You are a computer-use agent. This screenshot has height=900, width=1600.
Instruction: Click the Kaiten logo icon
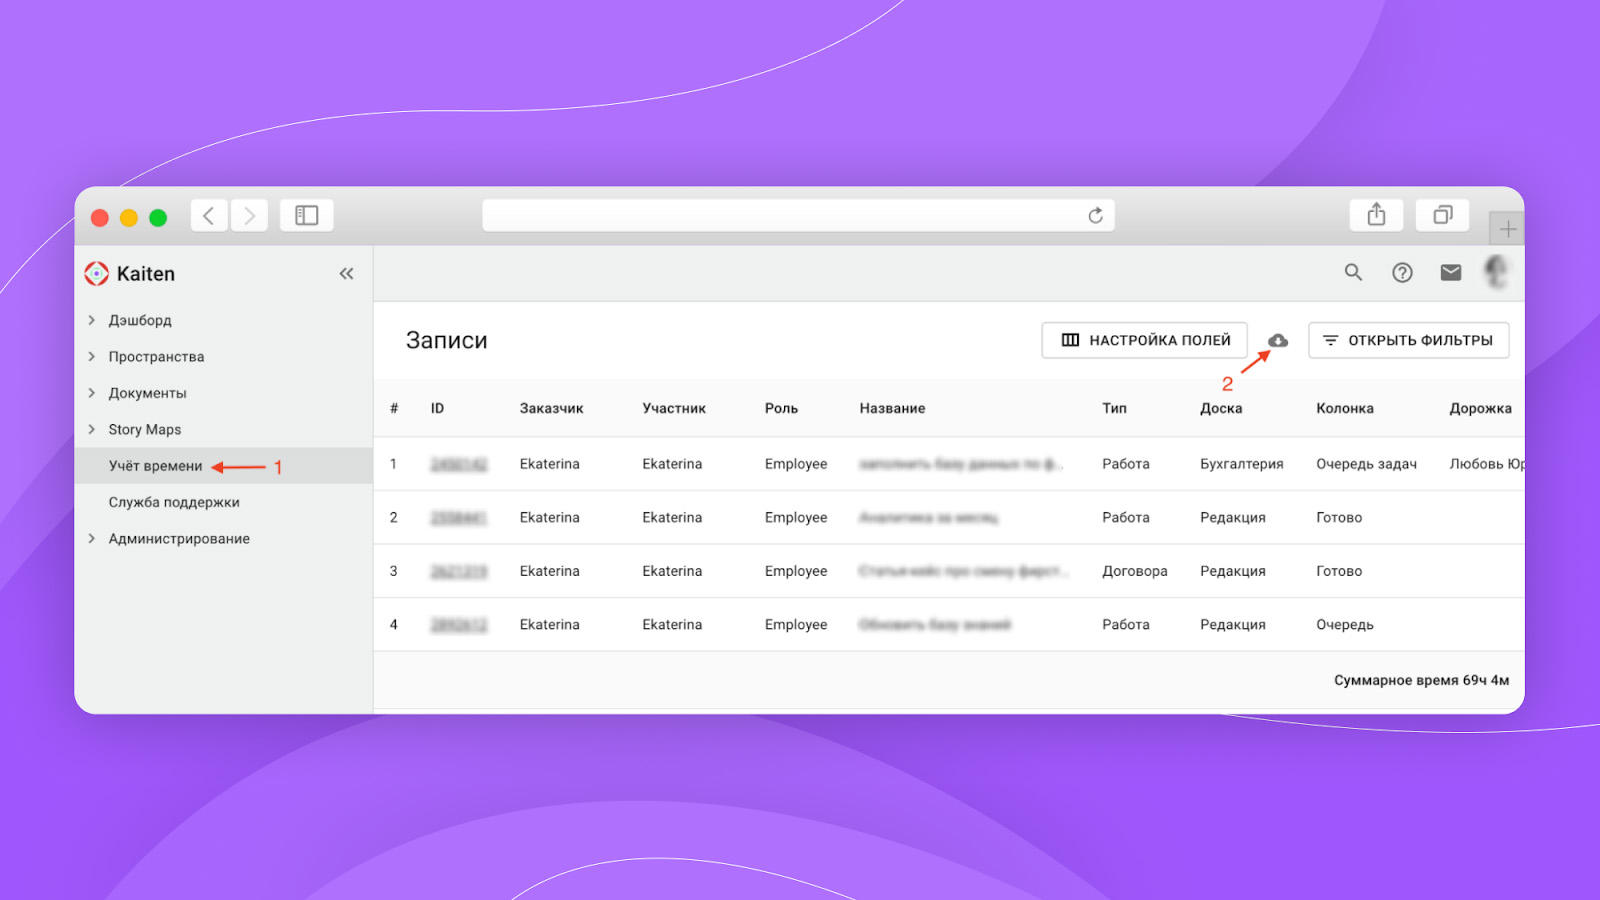click(96, 273)
